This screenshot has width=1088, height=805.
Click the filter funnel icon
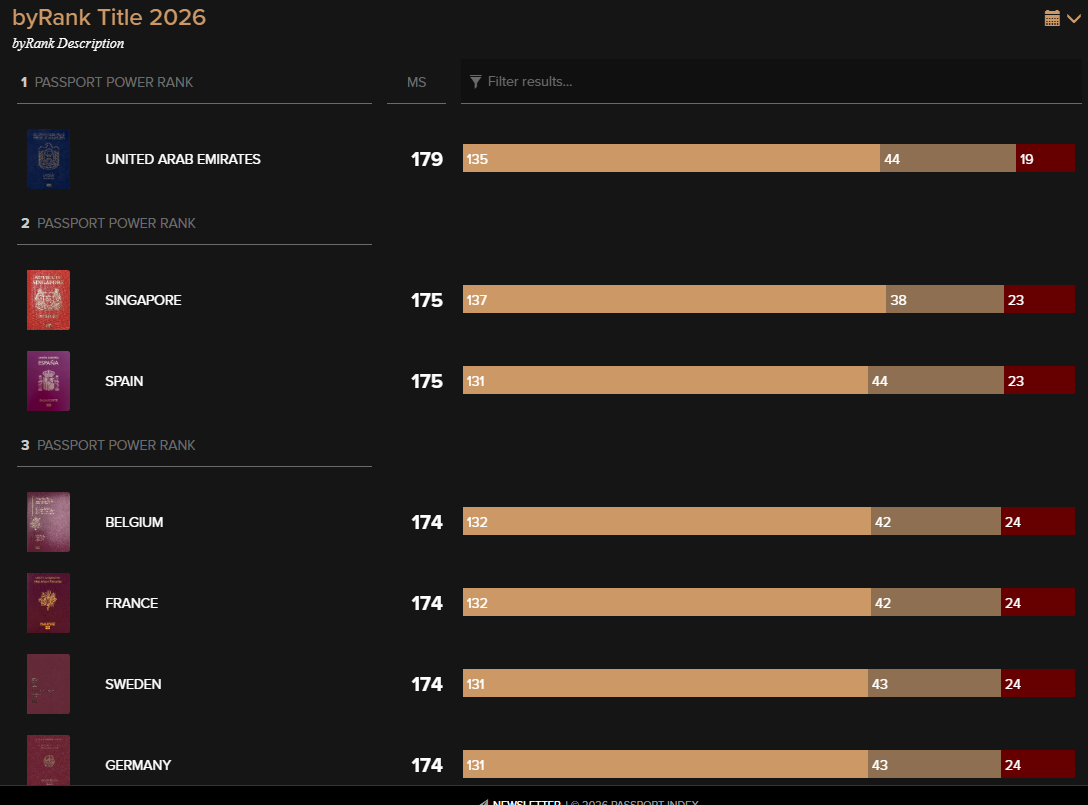coord(476,81)
